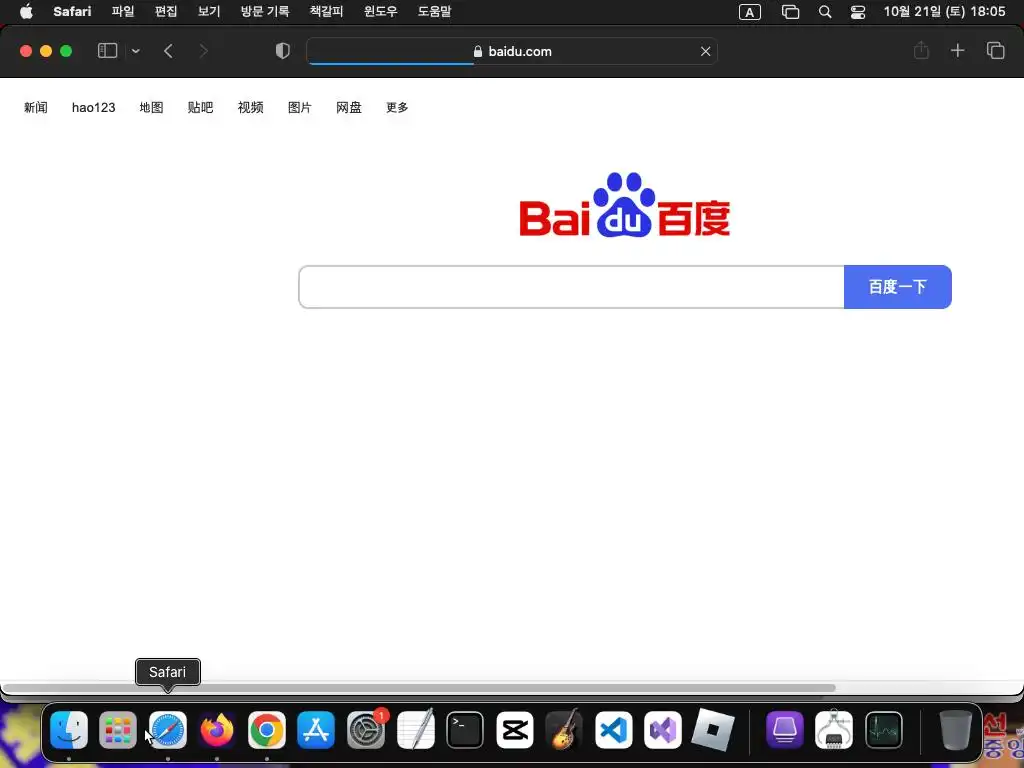Show the tab overview icon
This screenshot has width=1024, height=768.
pyautogui.click(x=995, y=50)
